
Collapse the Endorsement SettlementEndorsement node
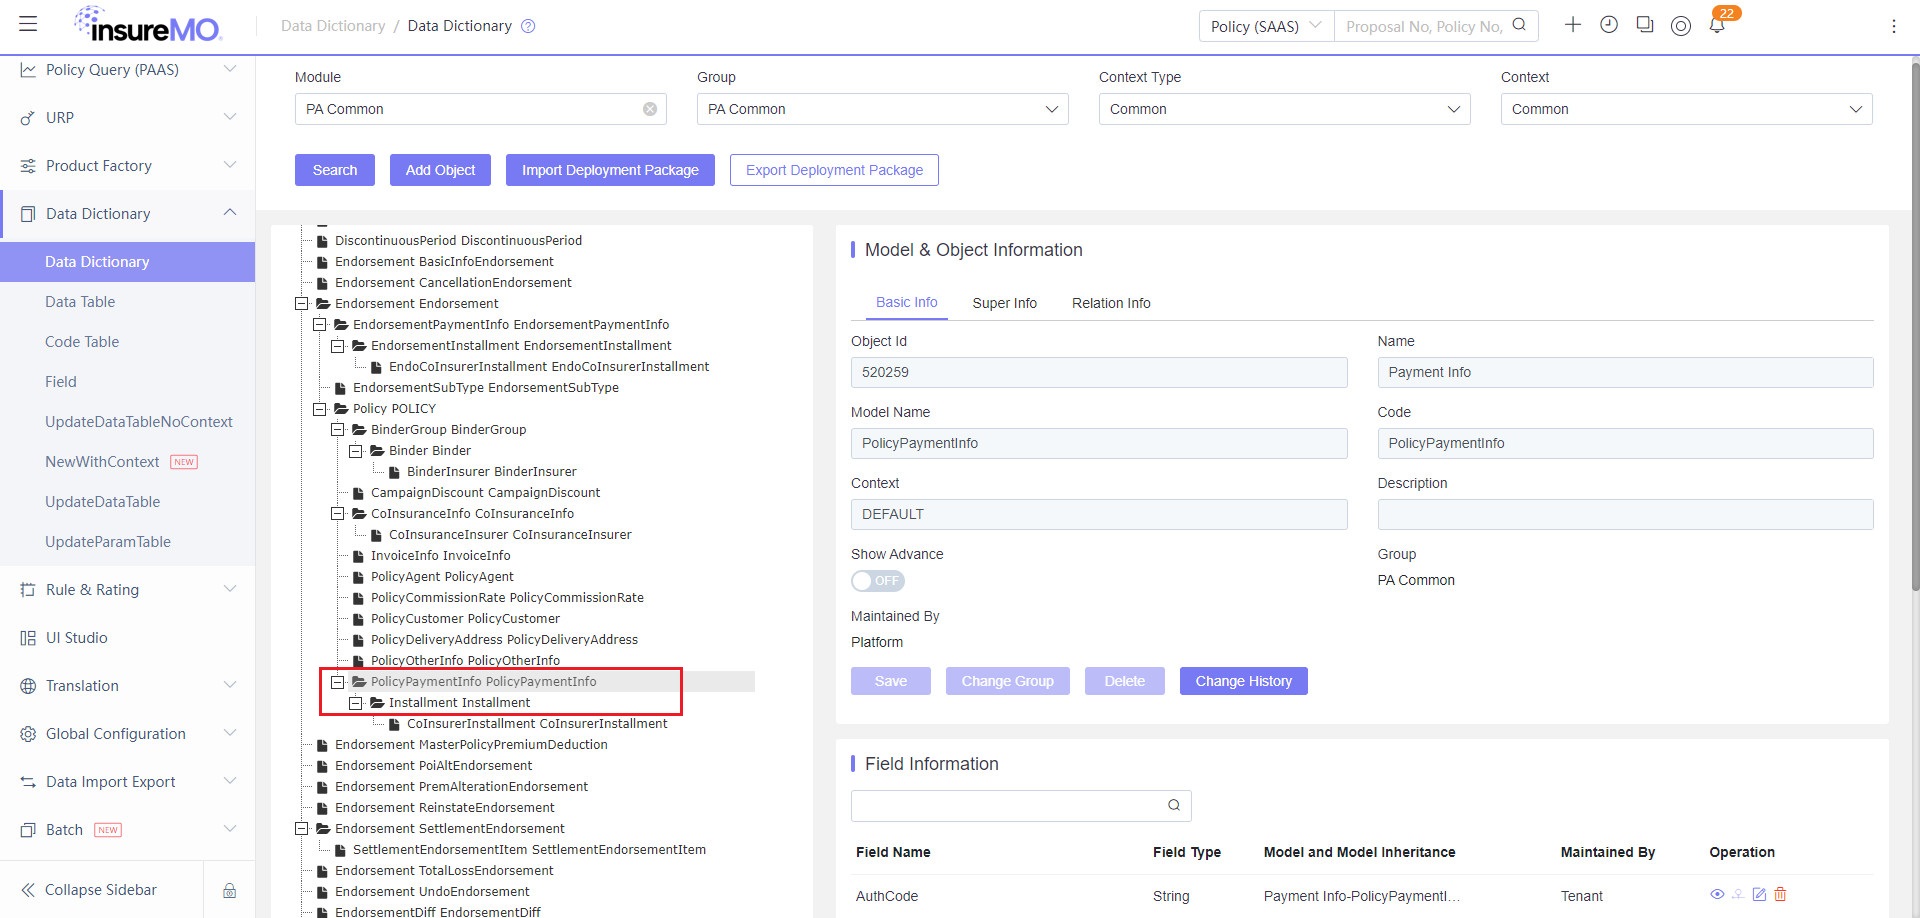coord(301,829)
